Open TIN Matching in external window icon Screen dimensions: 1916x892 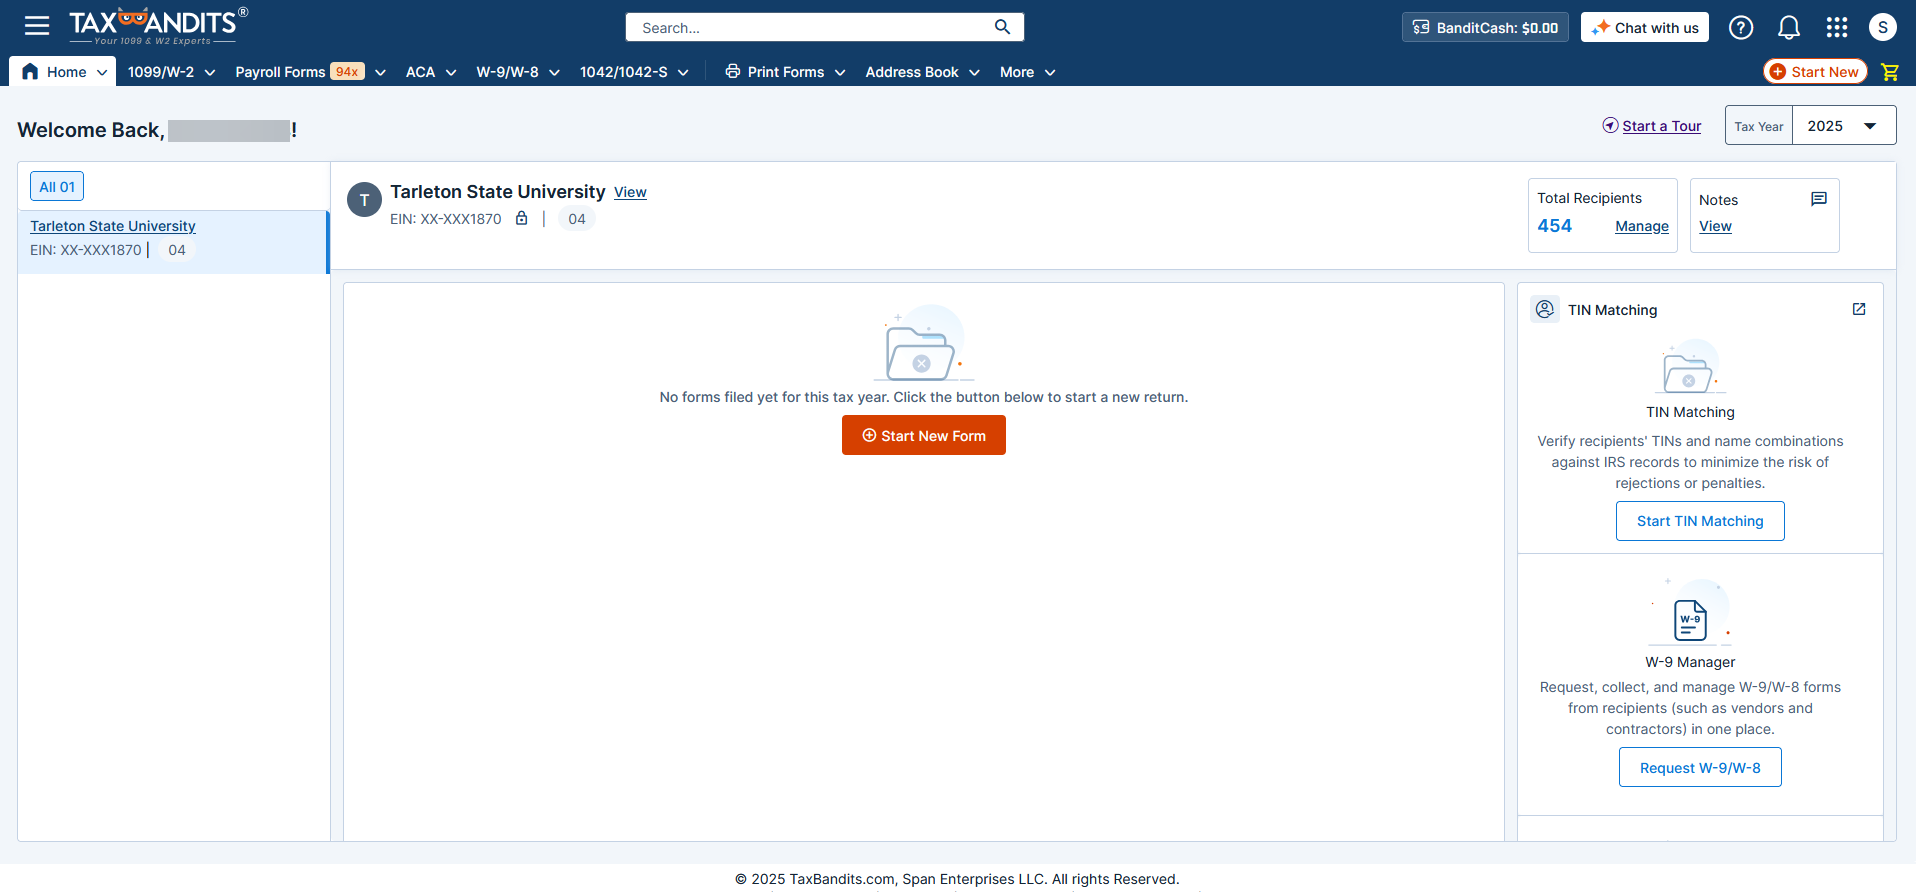coord(1859,309)
